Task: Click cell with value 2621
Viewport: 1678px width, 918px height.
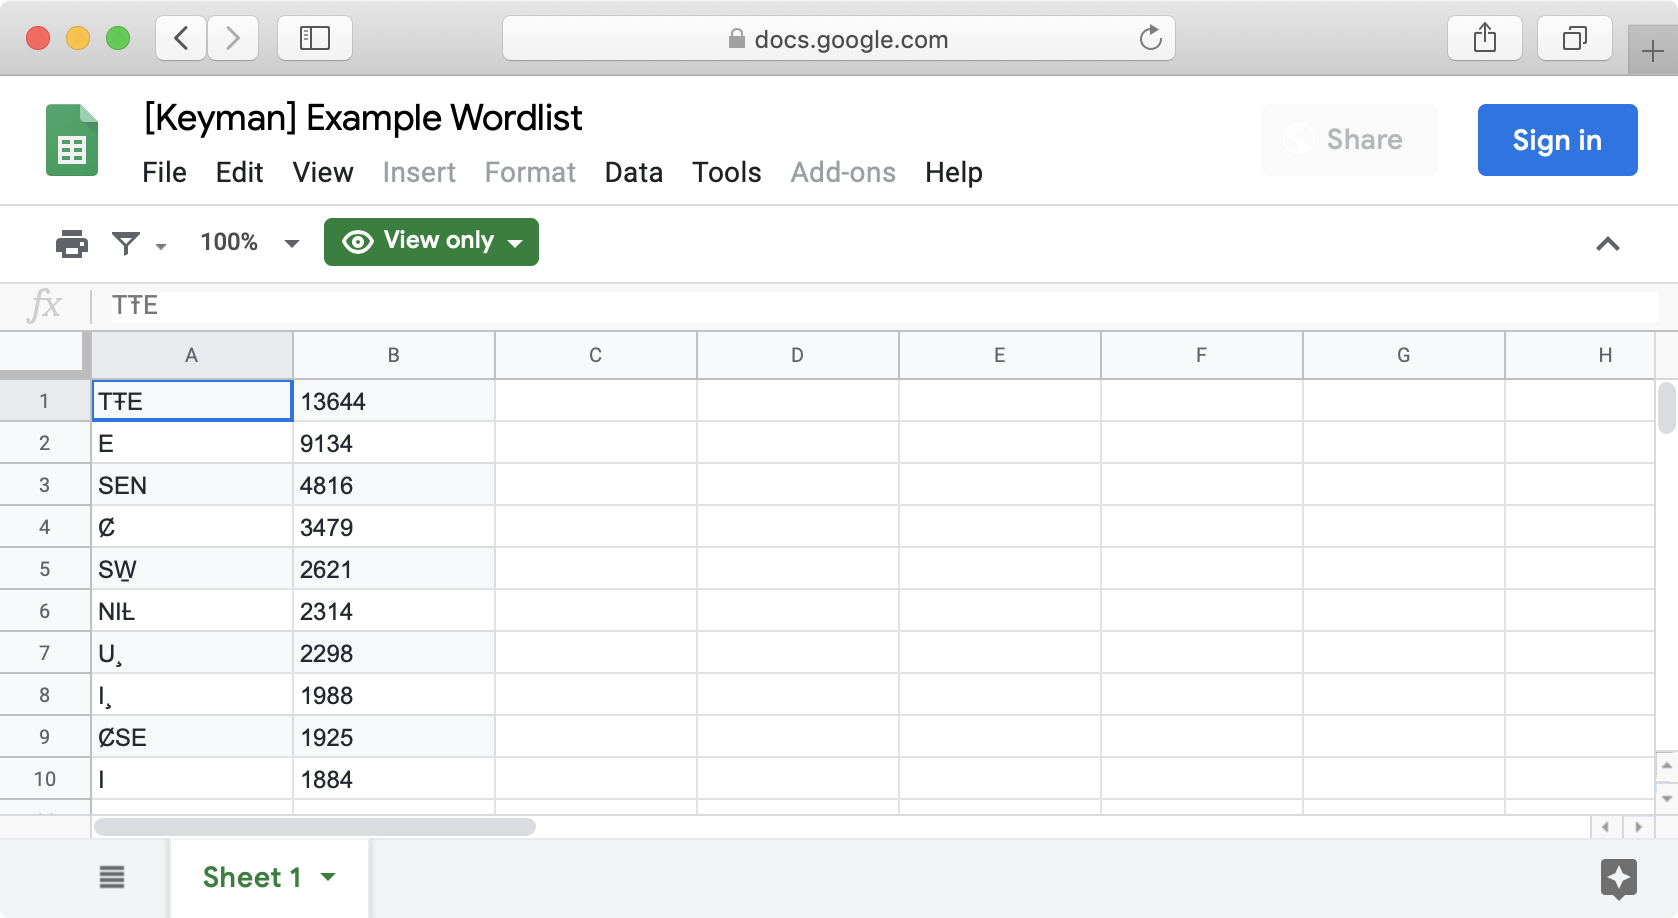Action: [394, 569]
